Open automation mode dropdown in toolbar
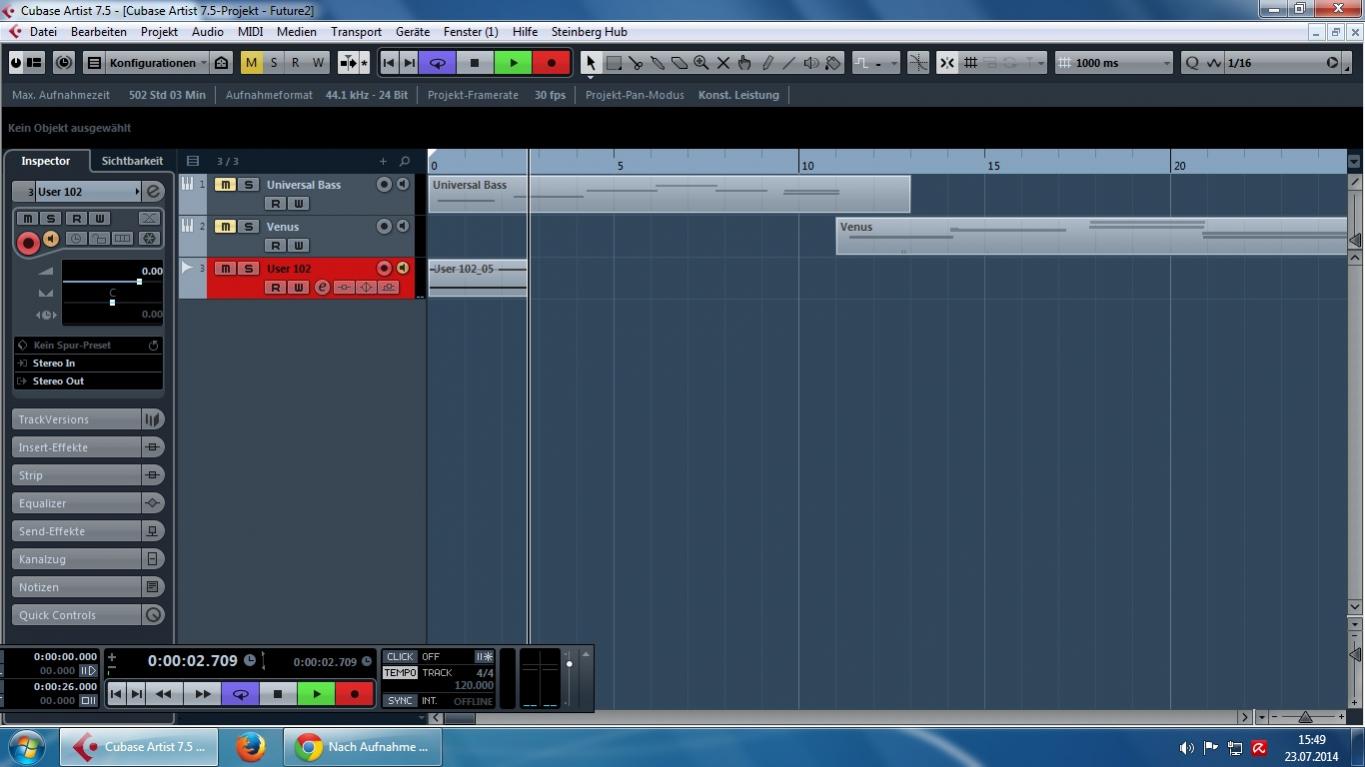 tap(875, 63)
